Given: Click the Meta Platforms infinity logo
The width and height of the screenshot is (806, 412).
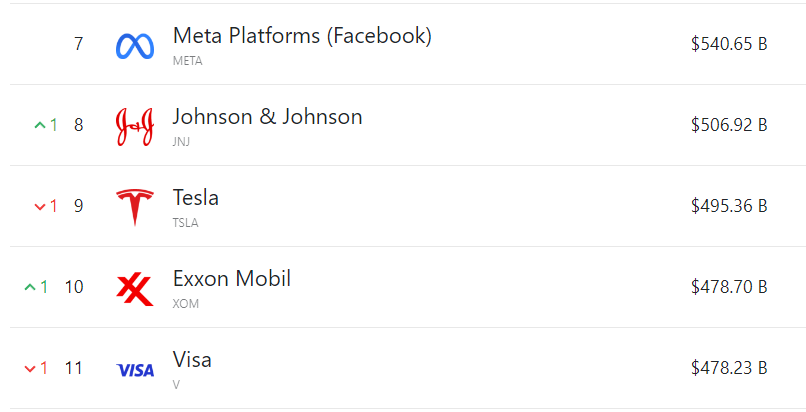Looking at the screenshot, I should (x=135, y=45).
